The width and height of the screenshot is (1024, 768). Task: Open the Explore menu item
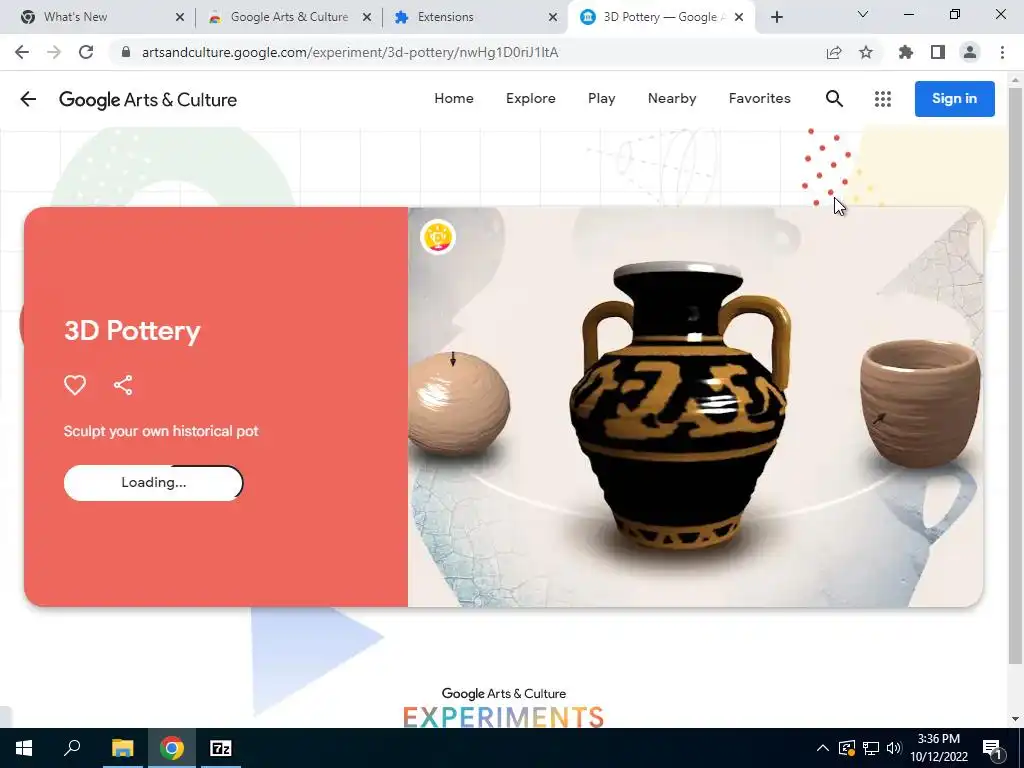coord(531,99)
